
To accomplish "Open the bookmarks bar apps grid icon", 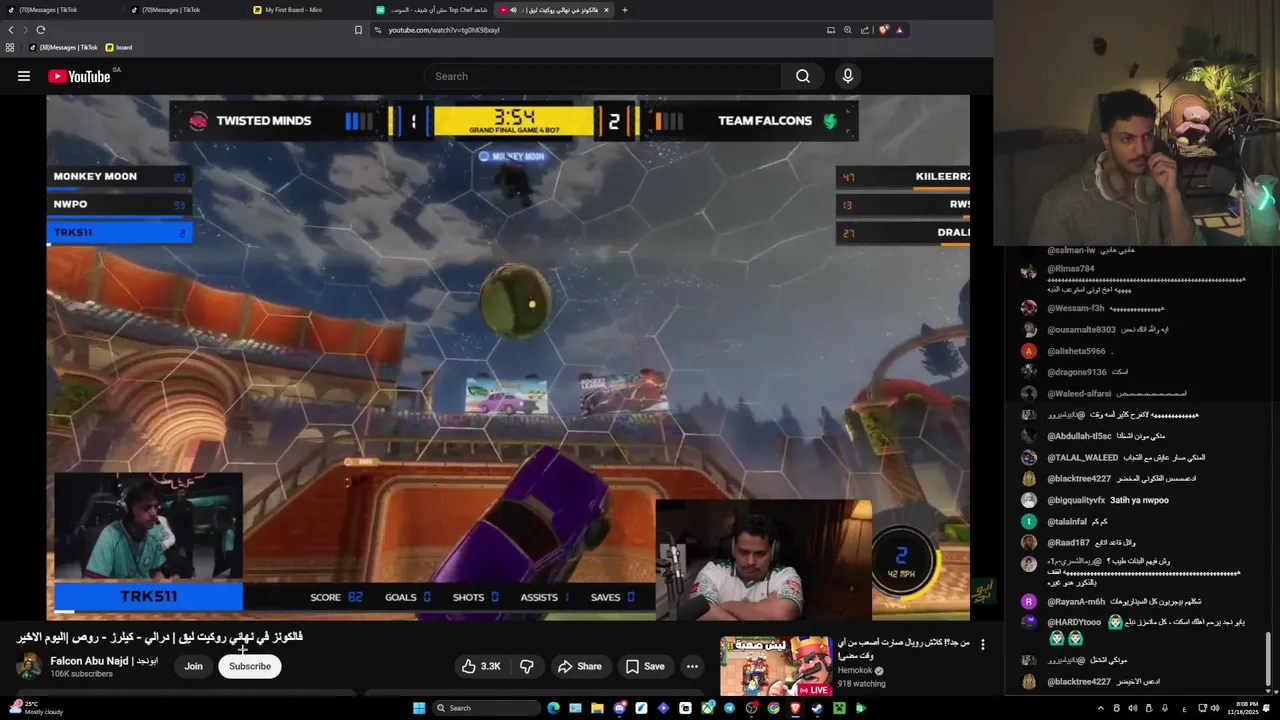I will click(x=10, y=47).
